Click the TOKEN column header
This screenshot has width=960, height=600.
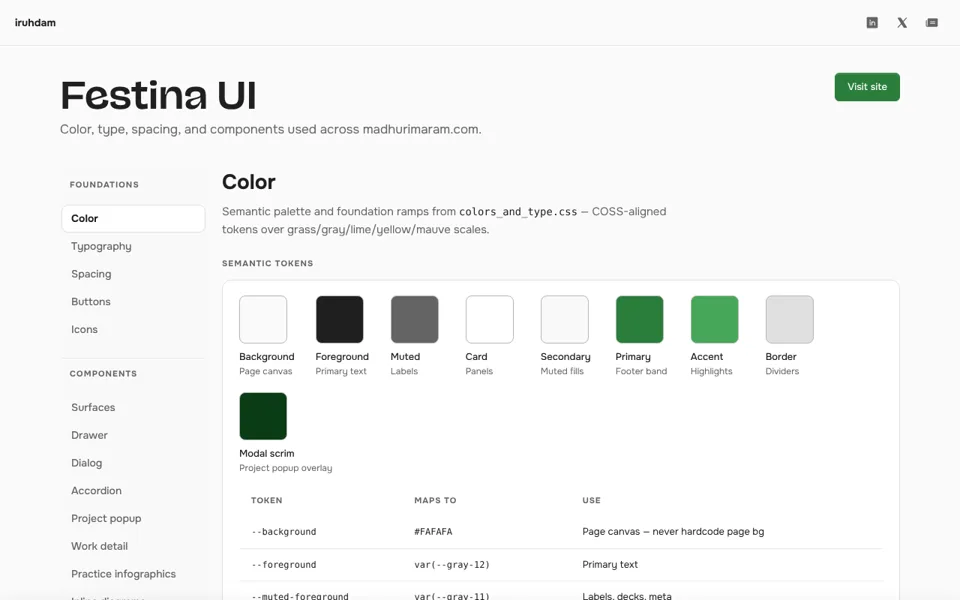click(x=267, y=500)
